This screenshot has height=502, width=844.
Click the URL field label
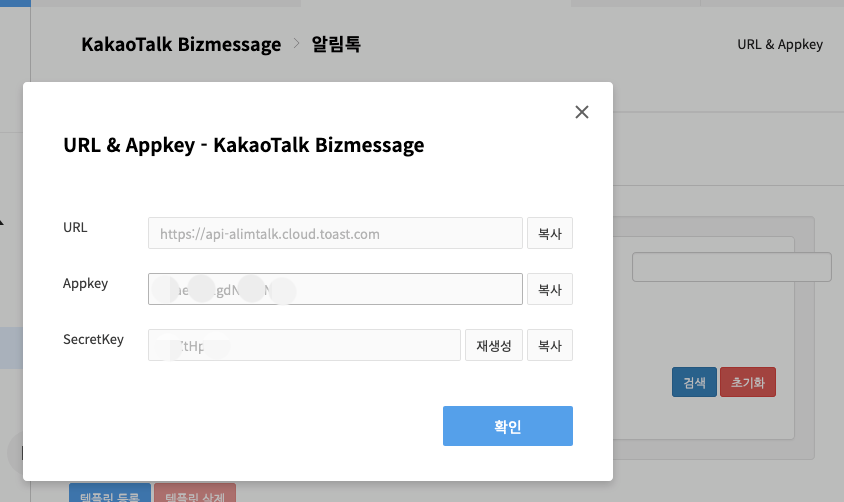75,227
